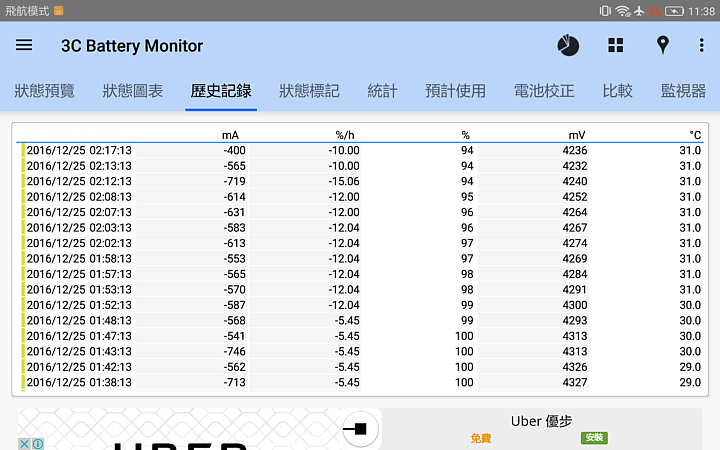Select row 2016/12/25 01:53:13
The width and height of the screenshot is (720, 450).
pyautogui.click(x=362, y=289)
